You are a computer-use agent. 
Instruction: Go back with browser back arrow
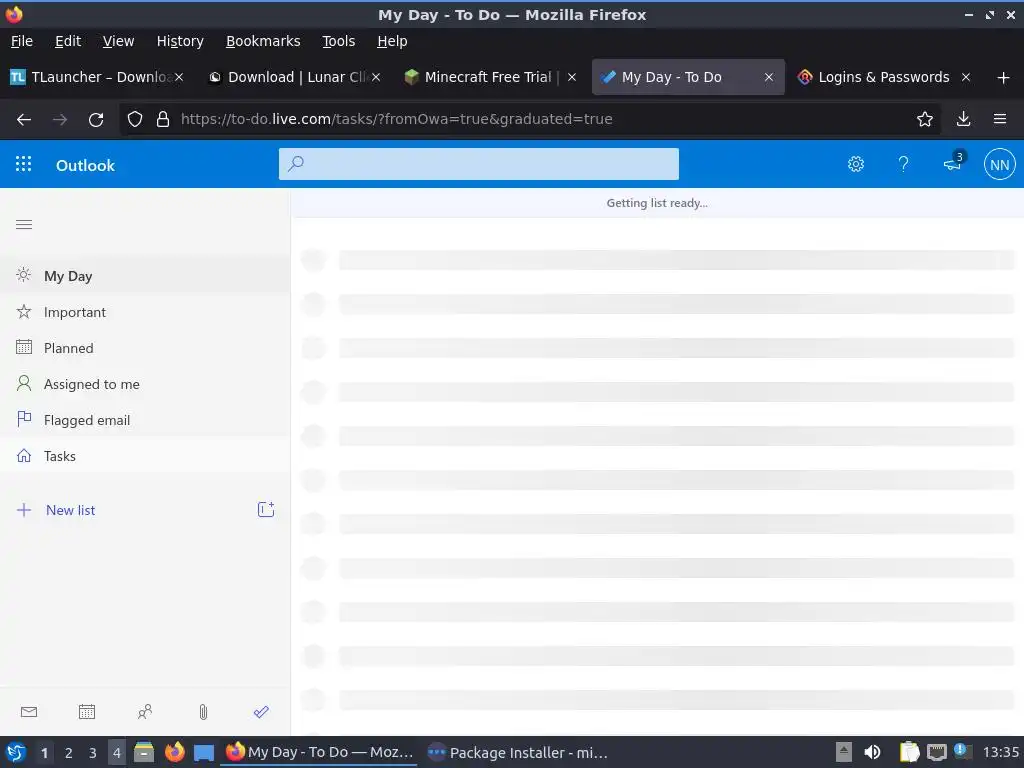24,119
